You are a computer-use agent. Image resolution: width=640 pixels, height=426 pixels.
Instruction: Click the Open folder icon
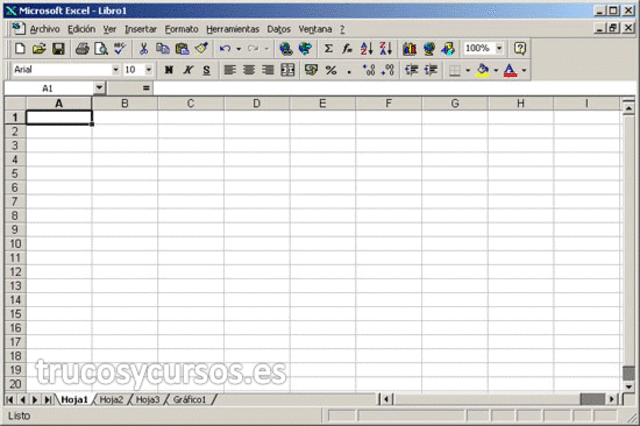click(x=39, y=49)
